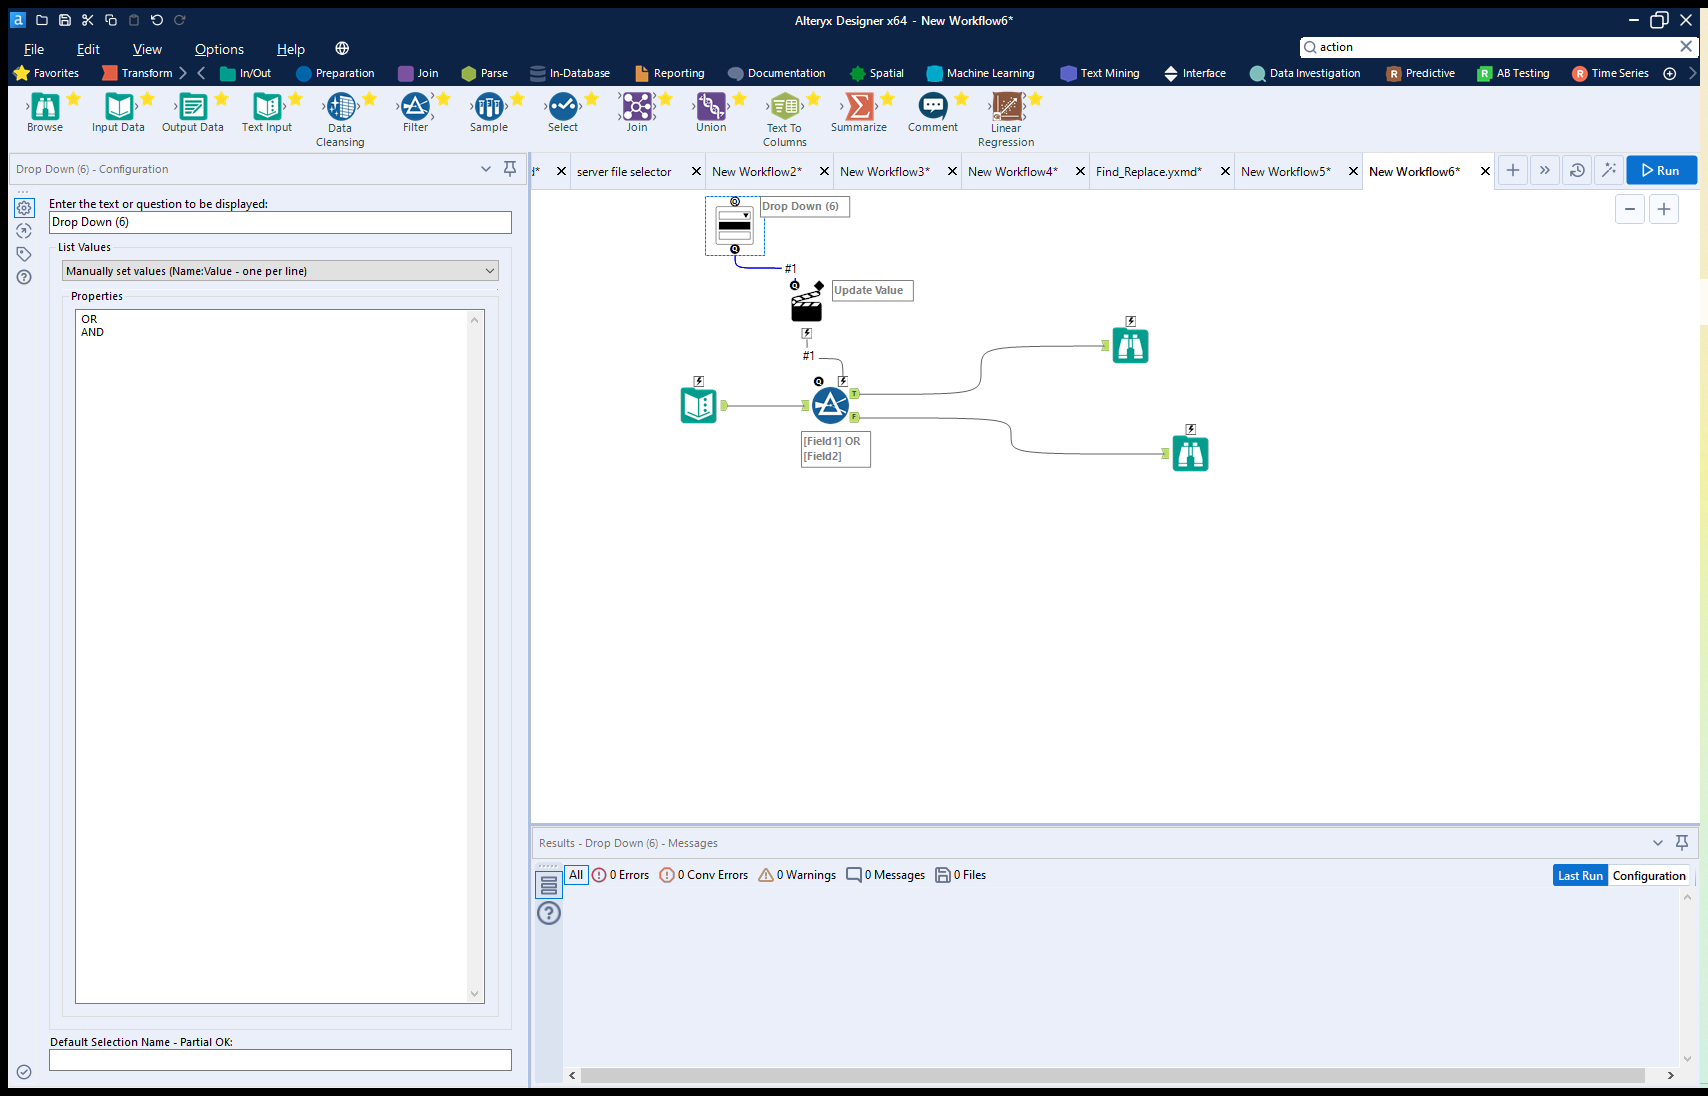Screen dimensions: 1708x1096
Task: Open the Options menu
Action: [x=219, y=49]
